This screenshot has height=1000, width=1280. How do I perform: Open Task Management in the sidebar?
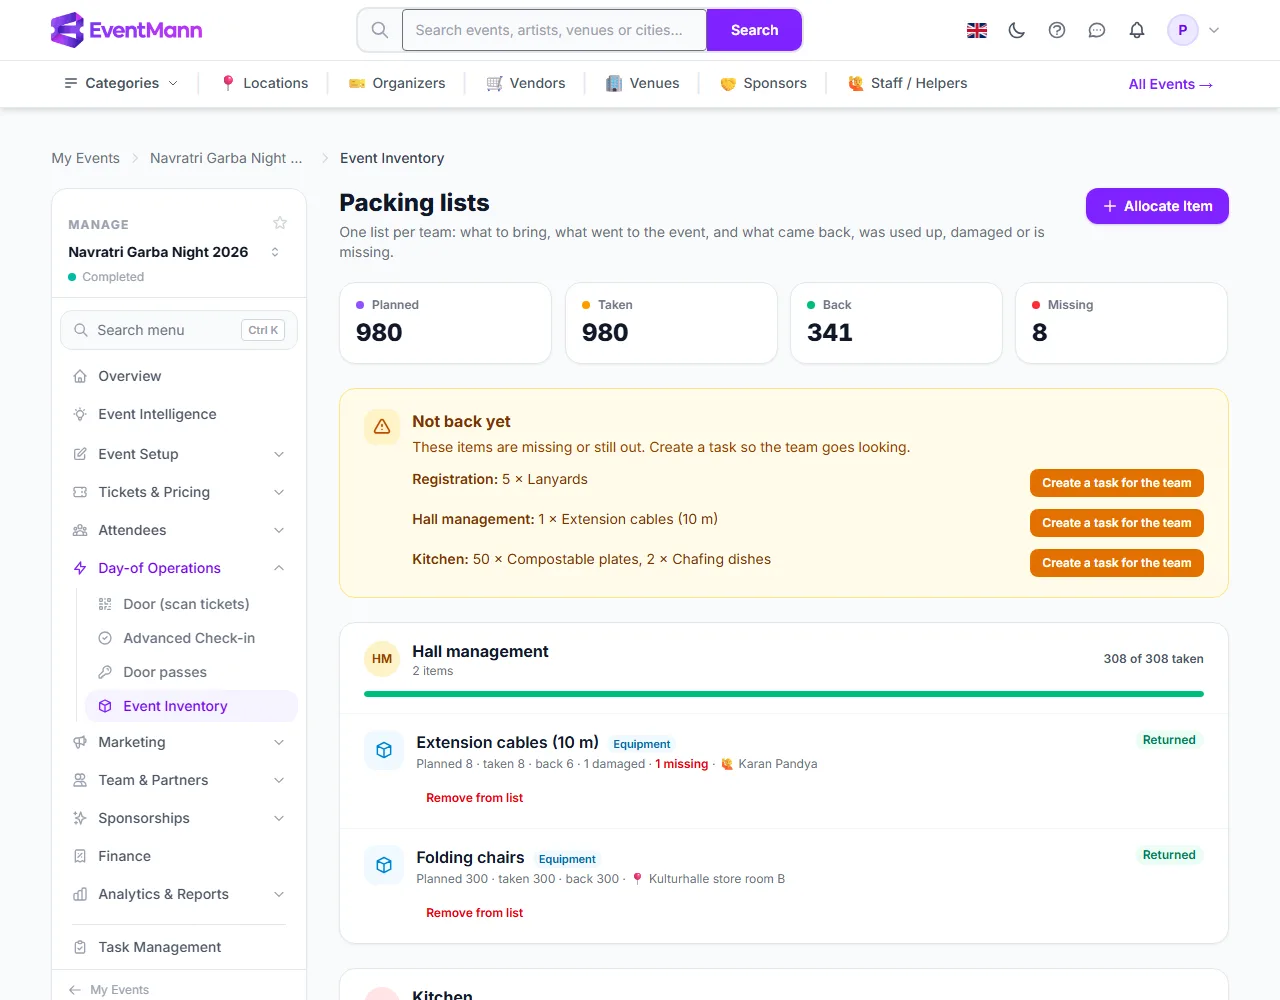click(x=179, y=947)
